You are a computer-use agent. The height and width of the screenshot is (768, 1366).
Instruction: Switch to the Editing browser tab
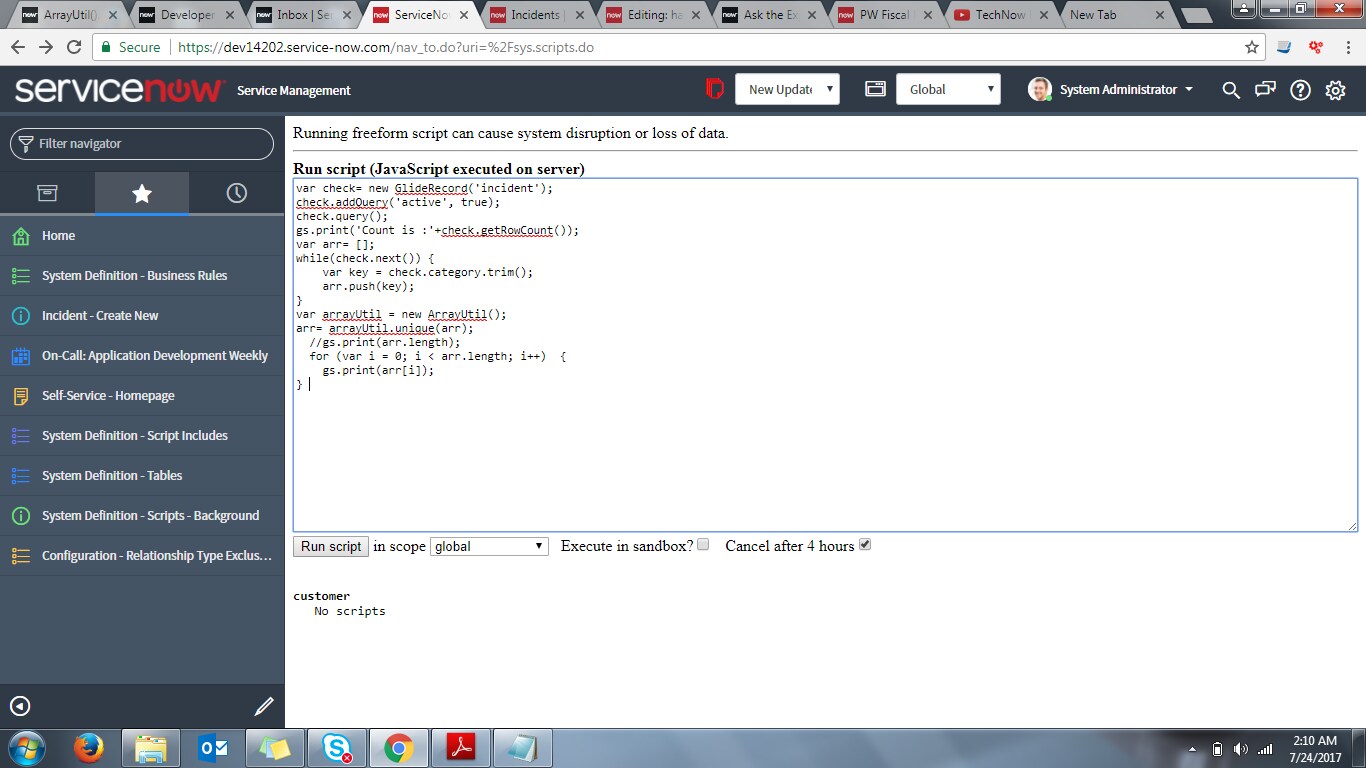coord(655,15)
